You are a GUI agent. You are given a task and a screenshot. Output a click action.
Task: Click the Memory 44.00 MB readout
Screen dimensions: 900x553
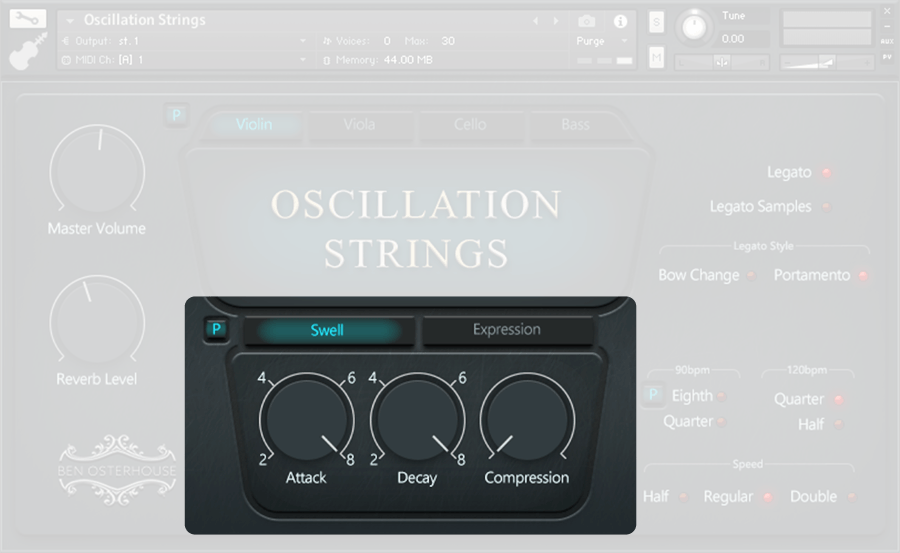(x=378, y=60)
